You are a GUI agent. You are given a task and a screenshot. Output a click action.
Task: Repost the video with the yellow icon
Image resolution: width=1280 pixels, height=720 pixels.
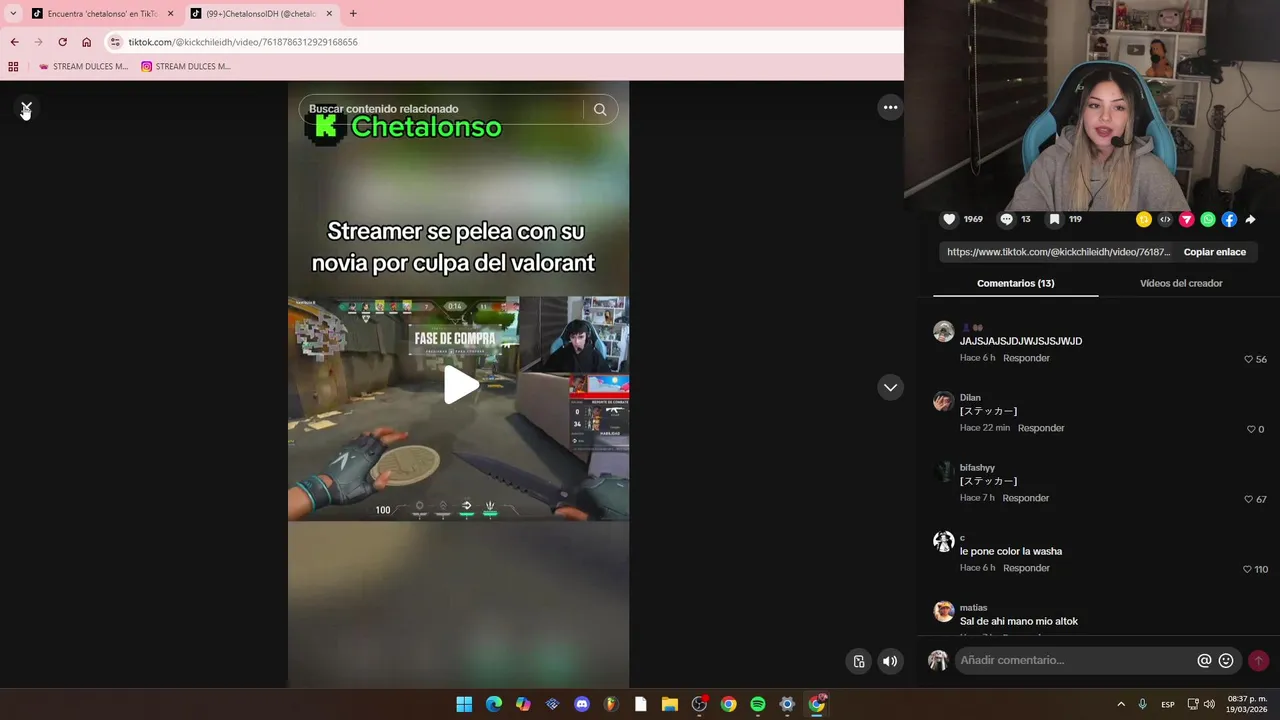1143,219
